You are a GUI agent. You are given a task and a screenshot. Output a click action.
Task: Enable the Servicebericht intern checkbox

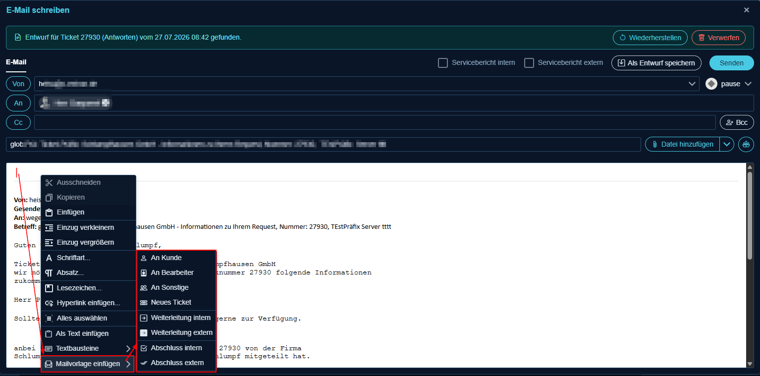(x=443, y=63)
